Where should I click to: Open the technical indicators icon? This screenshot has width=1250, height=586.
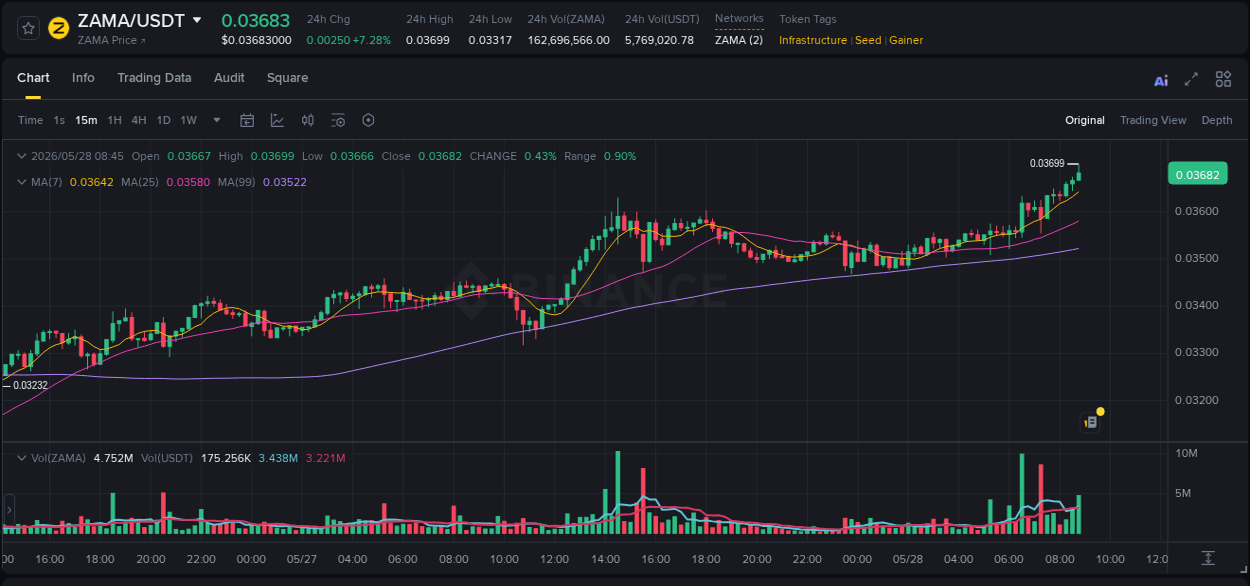[277, 120]
